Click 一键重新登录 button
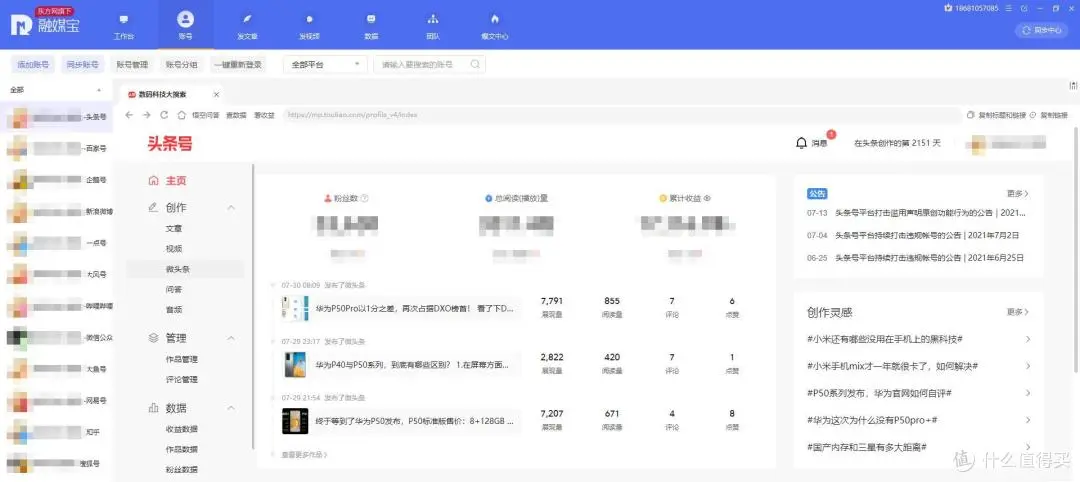This screenshot has width=1080, height=482. (x=238, y=64)
